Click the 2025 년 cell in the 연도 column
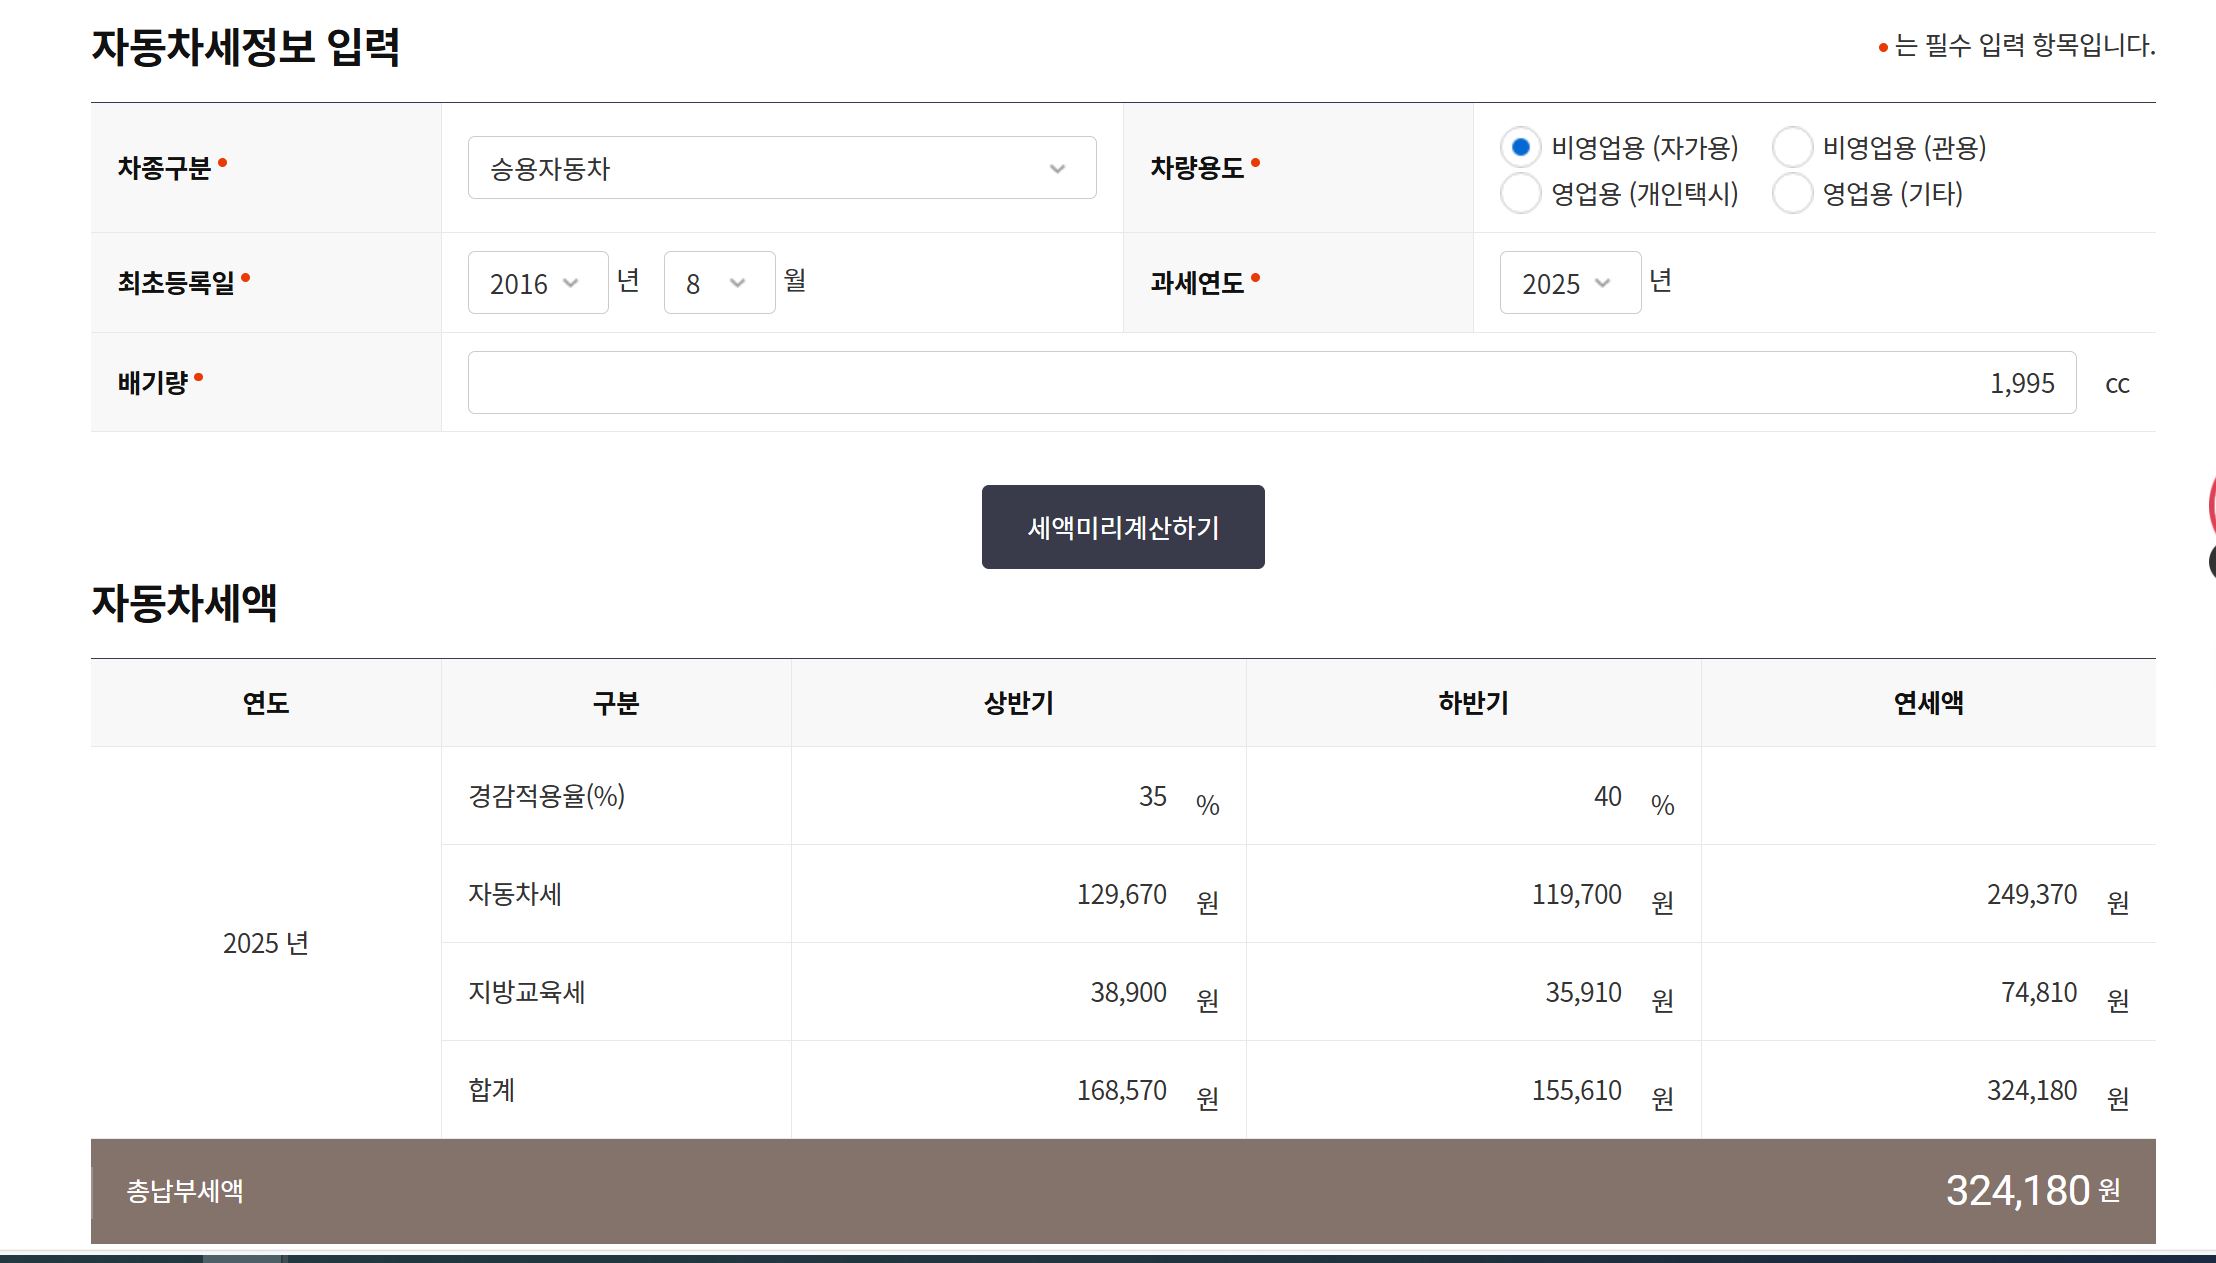2216x1263 pixels. pos(265,941)
